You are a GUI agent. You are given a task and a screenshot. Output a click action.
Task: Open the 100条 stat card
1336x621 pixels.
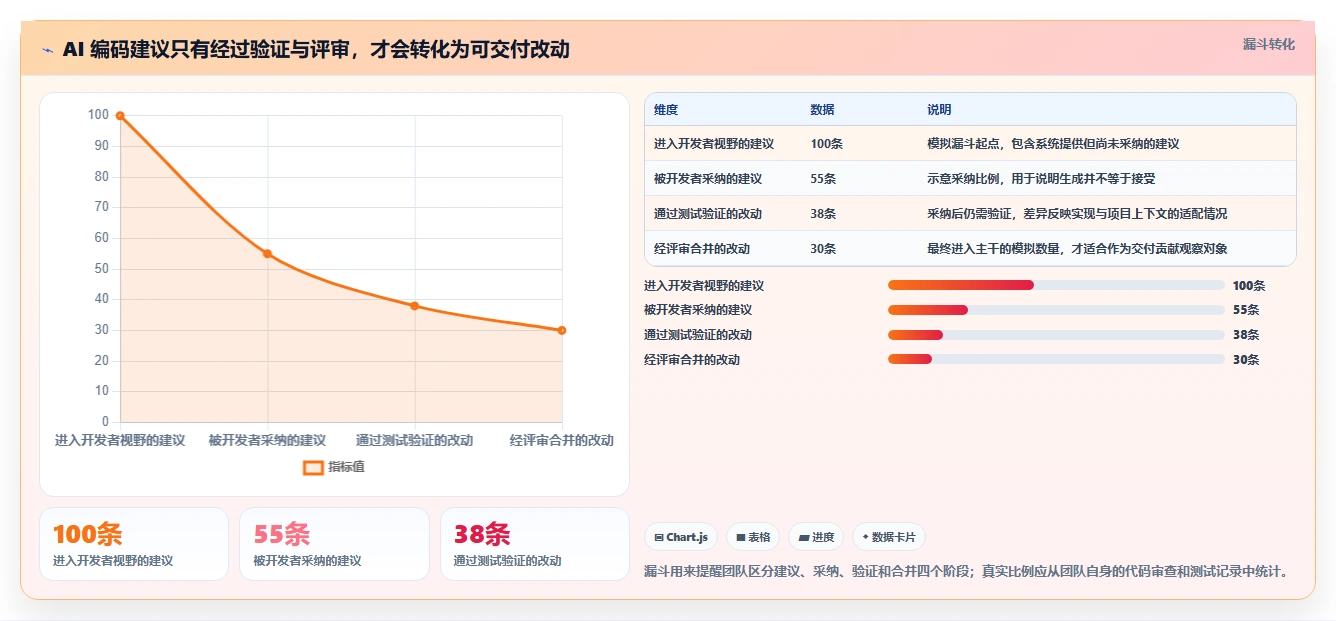[x=134, y=544]
